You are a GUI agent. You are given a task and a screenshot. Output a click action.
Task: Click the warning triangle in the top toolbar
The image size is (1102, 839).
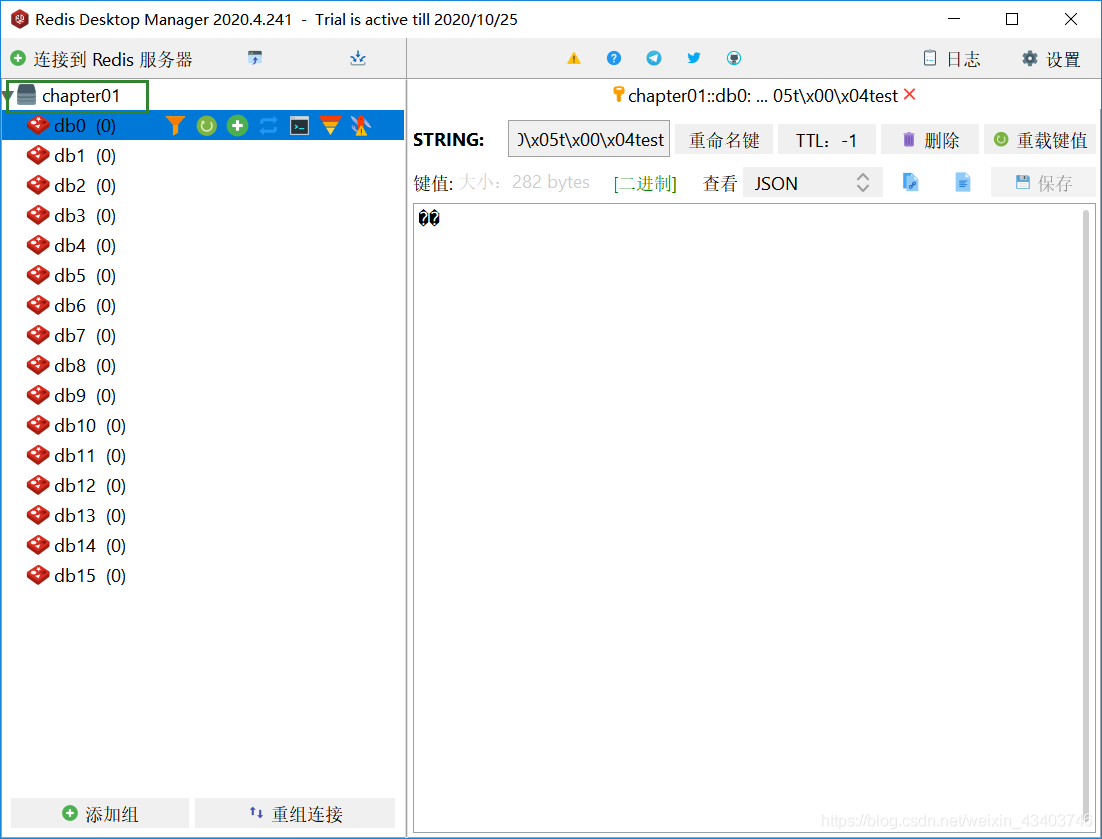pos(573,58)
